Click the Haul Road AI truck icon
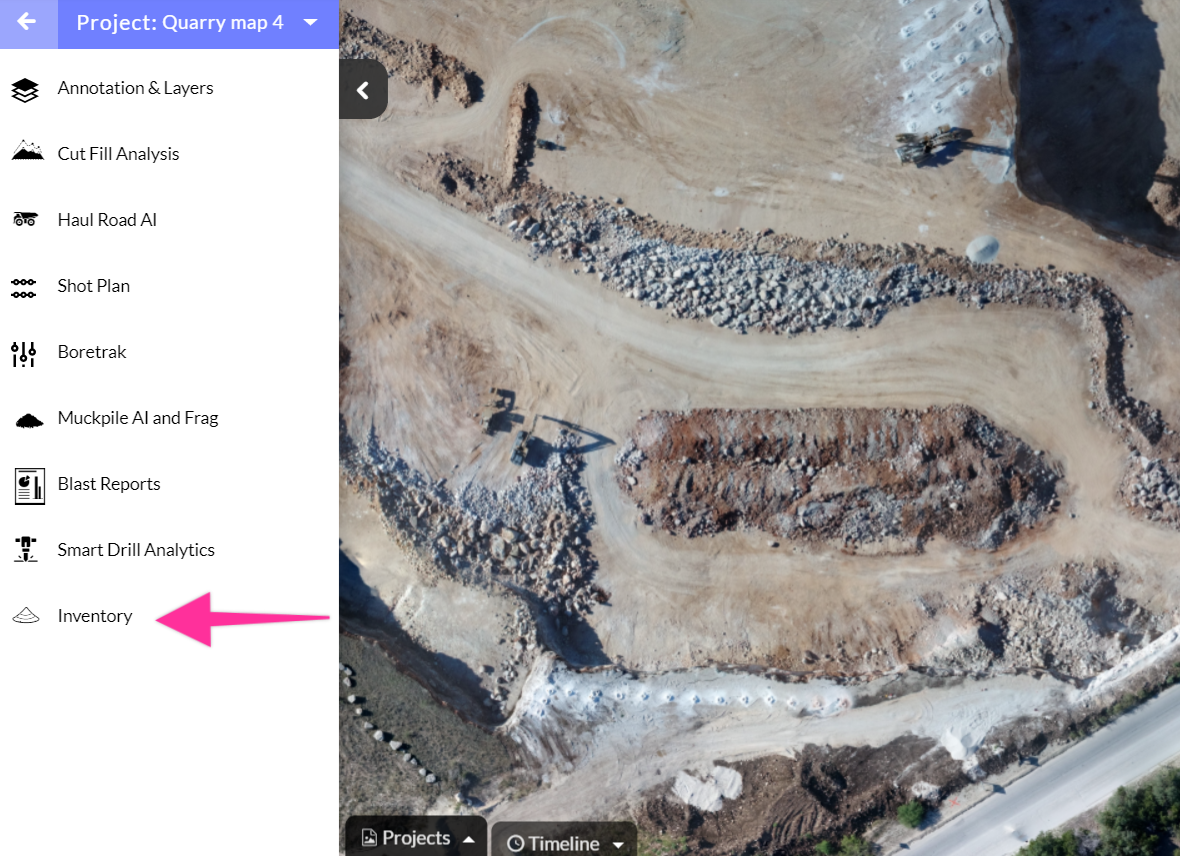1180x856 pixels. pos(26,219)
